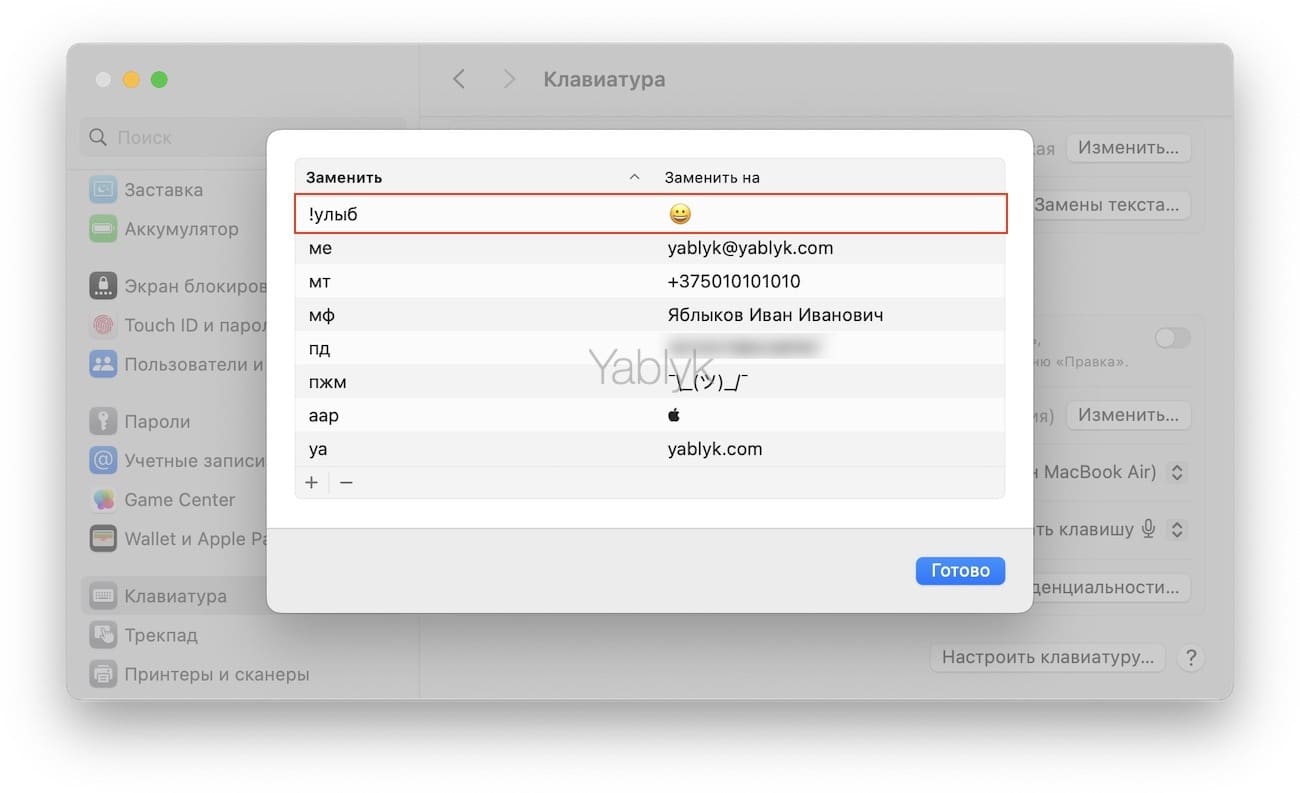
Task: Sort by Заменить column header
Action: [344, 177]
